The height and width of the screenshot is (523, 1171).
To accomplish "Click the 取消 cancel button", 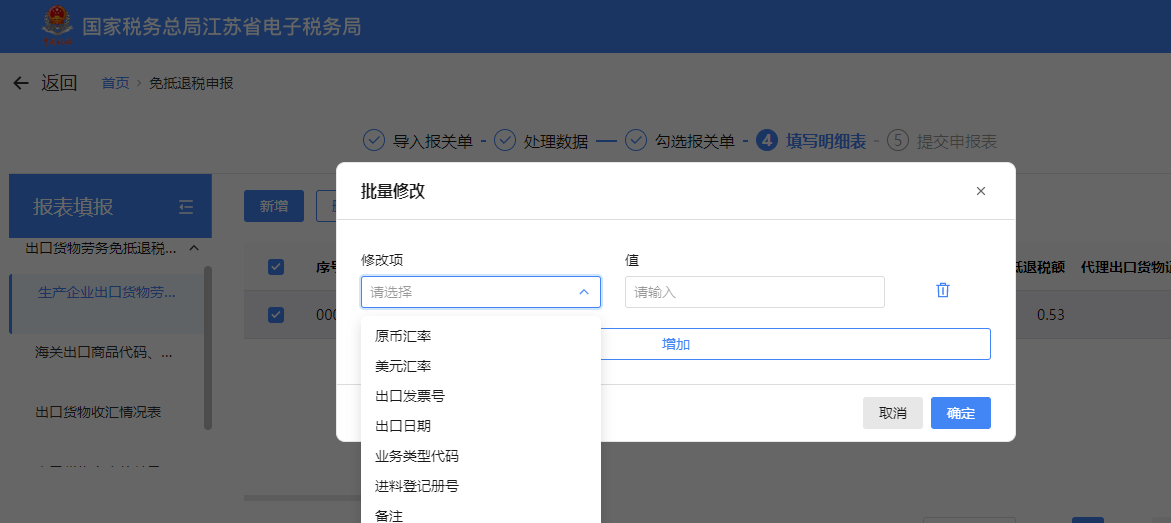I will click(x=892, y=413).
